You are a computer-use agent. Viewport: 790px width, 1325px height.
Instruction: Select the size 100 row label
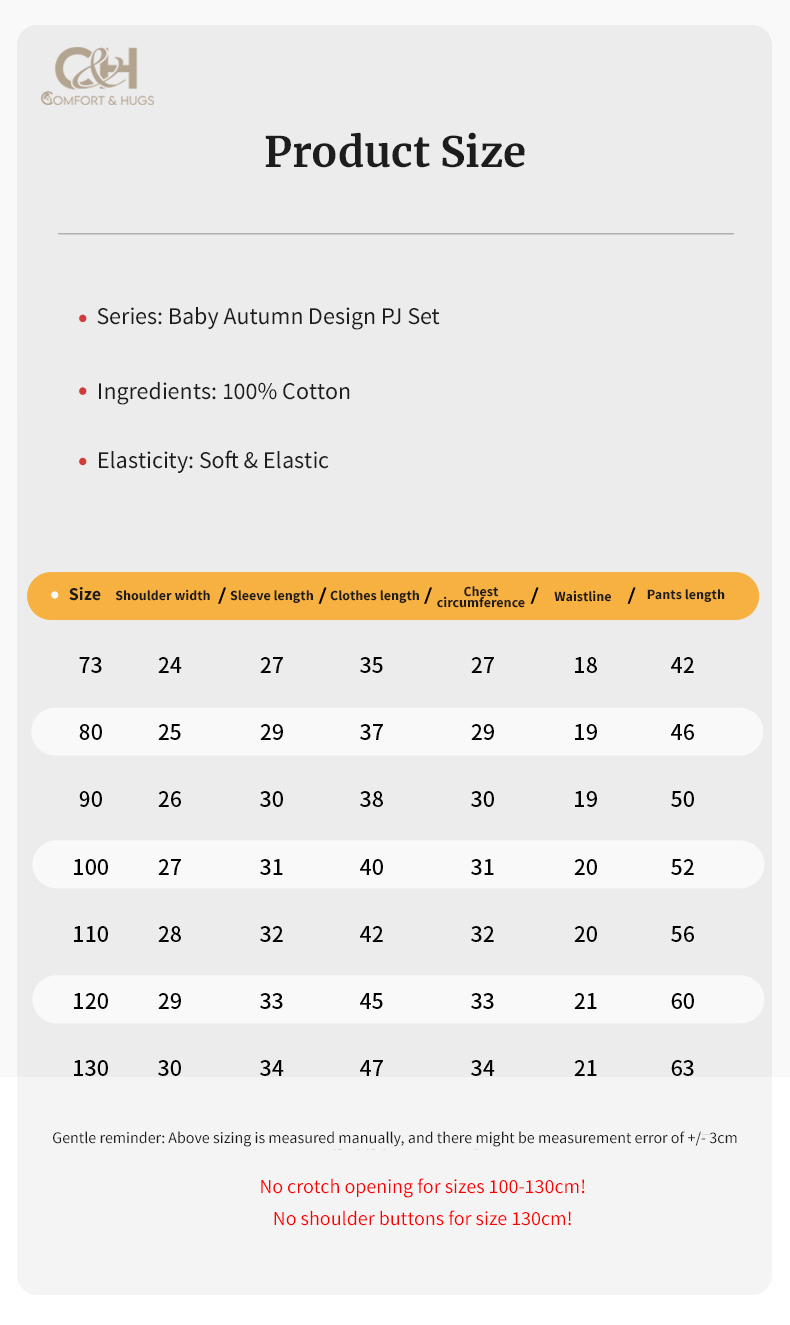(x=90, y=867)
